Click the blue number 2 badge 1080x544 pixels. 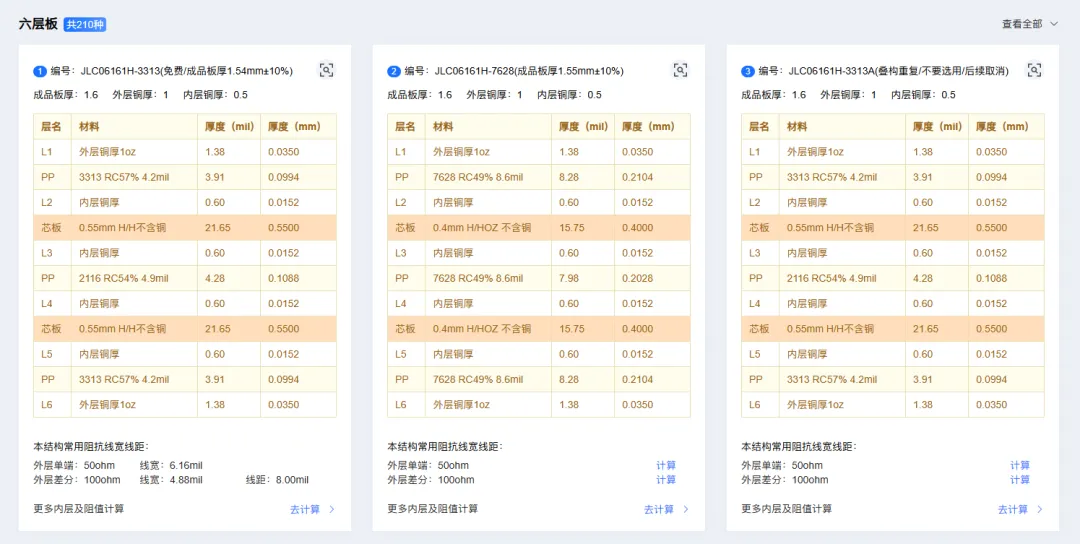(x=394, y=71)
